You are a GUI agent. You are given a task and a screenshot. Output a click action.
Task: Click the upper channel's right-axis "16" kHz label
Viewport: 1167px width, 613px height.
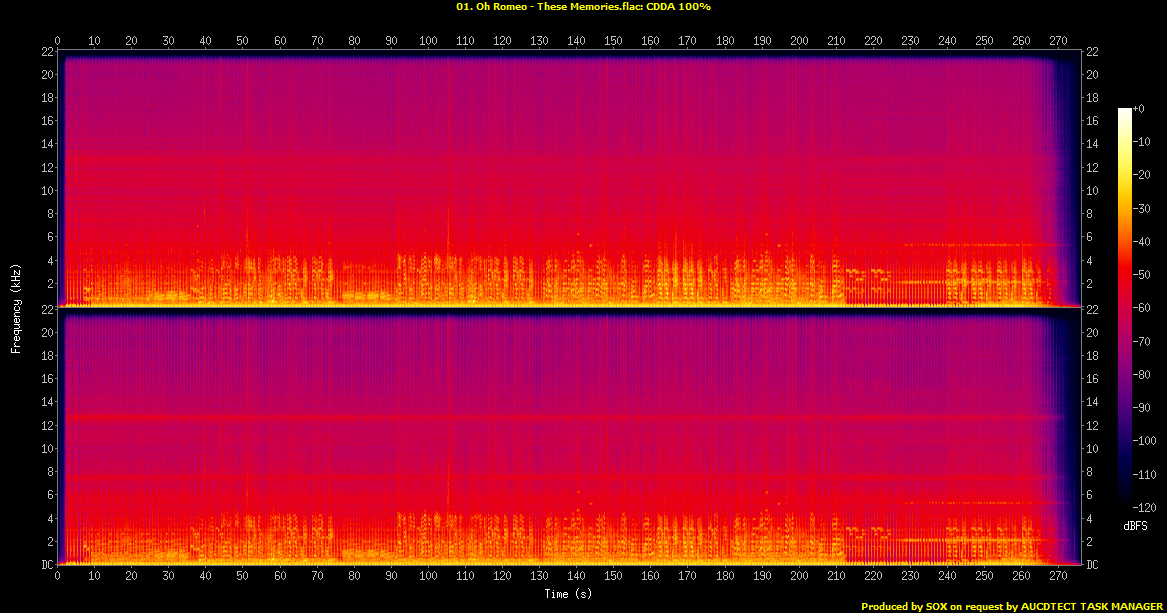[x=1092, y=121]
